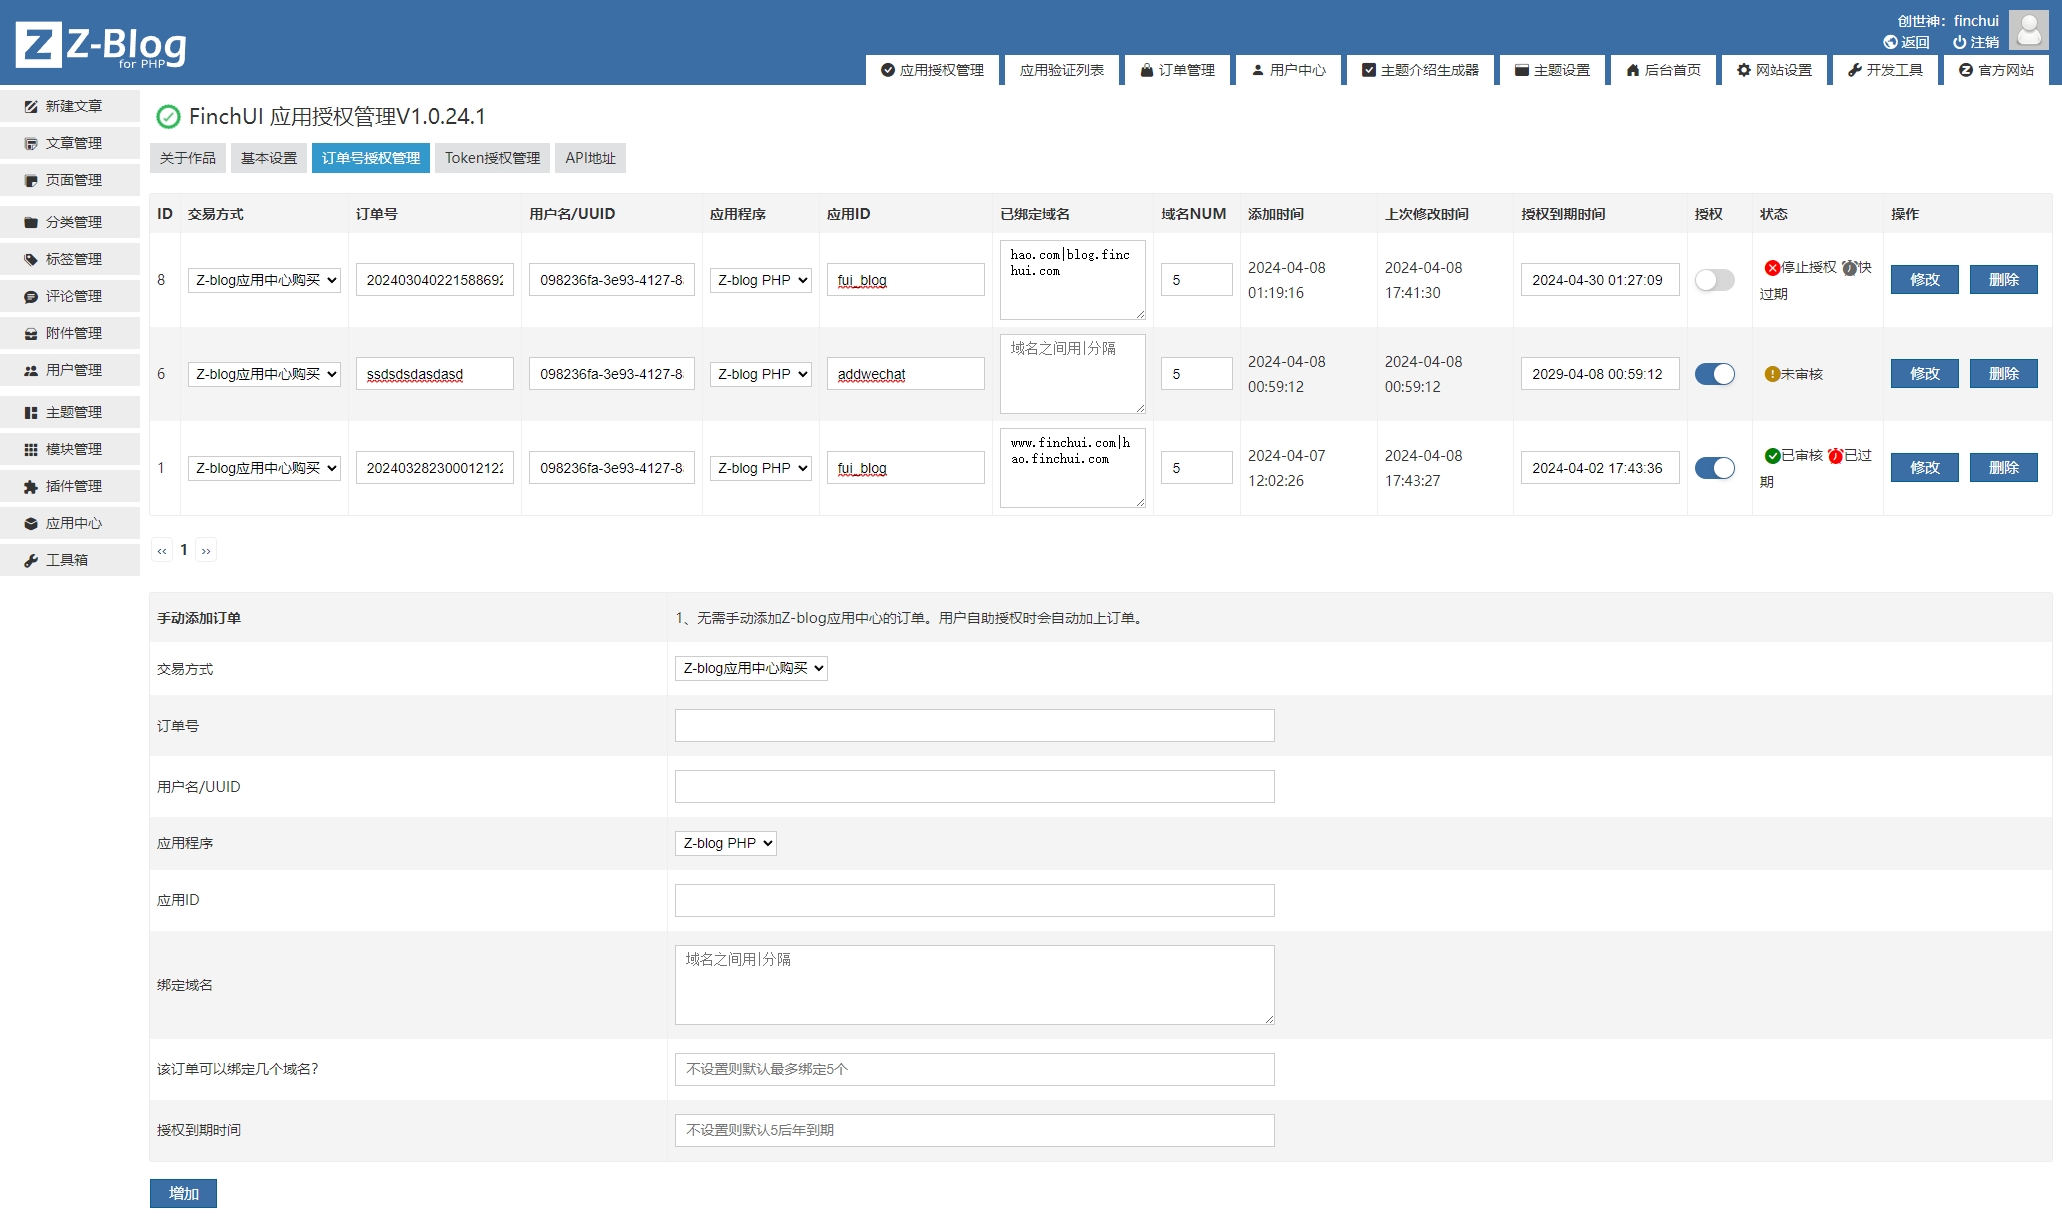Disable authorization toggle for order ID 6

(1714, 374)
